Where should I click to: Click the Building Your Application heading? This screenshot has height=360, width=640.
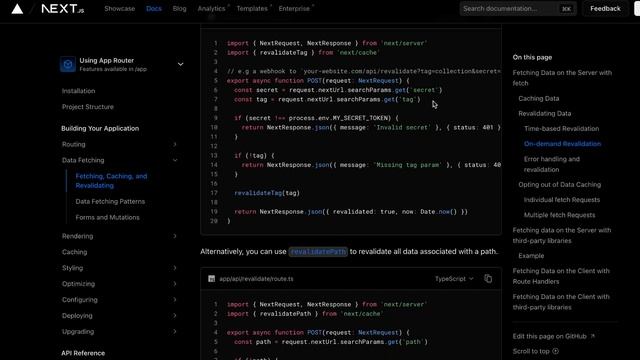(100, 128)
